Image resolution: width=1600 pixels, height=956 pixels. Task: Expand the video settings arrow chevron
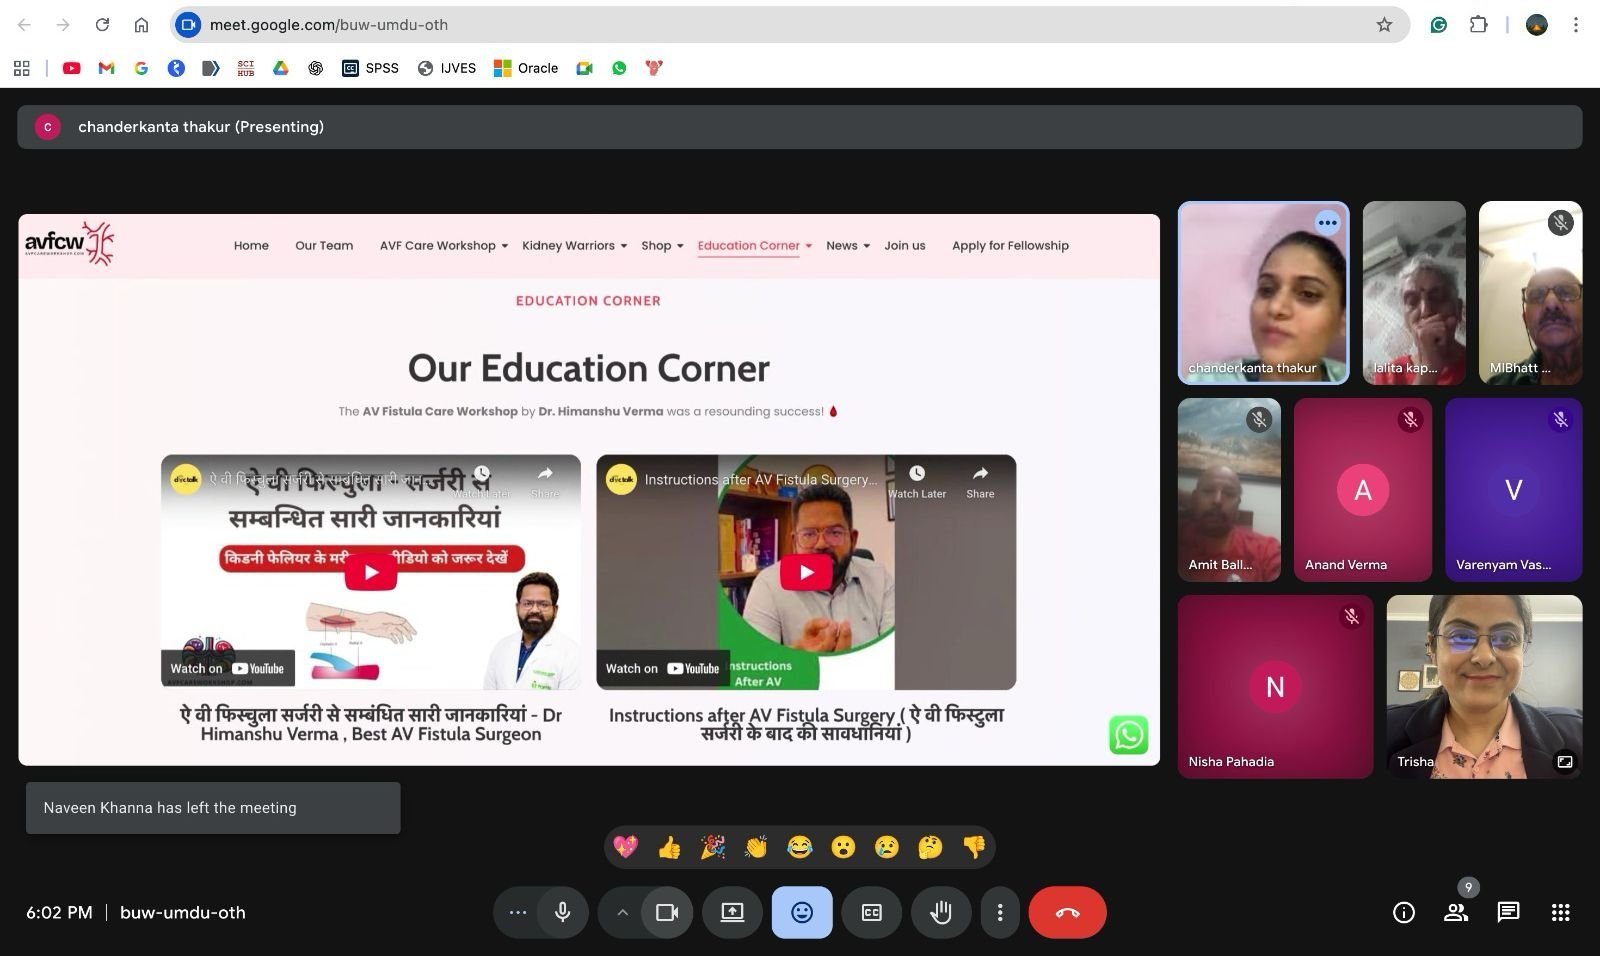click(x=622, y=912)
